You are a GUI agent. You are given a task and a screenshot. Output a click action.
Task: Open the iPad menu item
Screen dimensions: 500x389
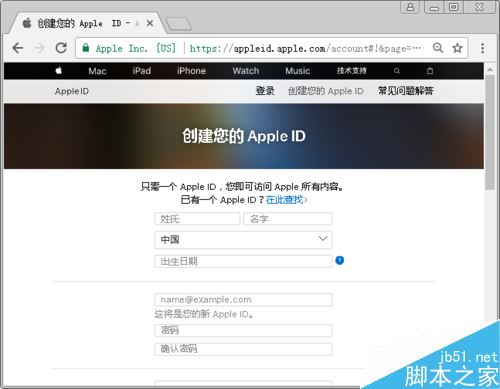(142, 71)
